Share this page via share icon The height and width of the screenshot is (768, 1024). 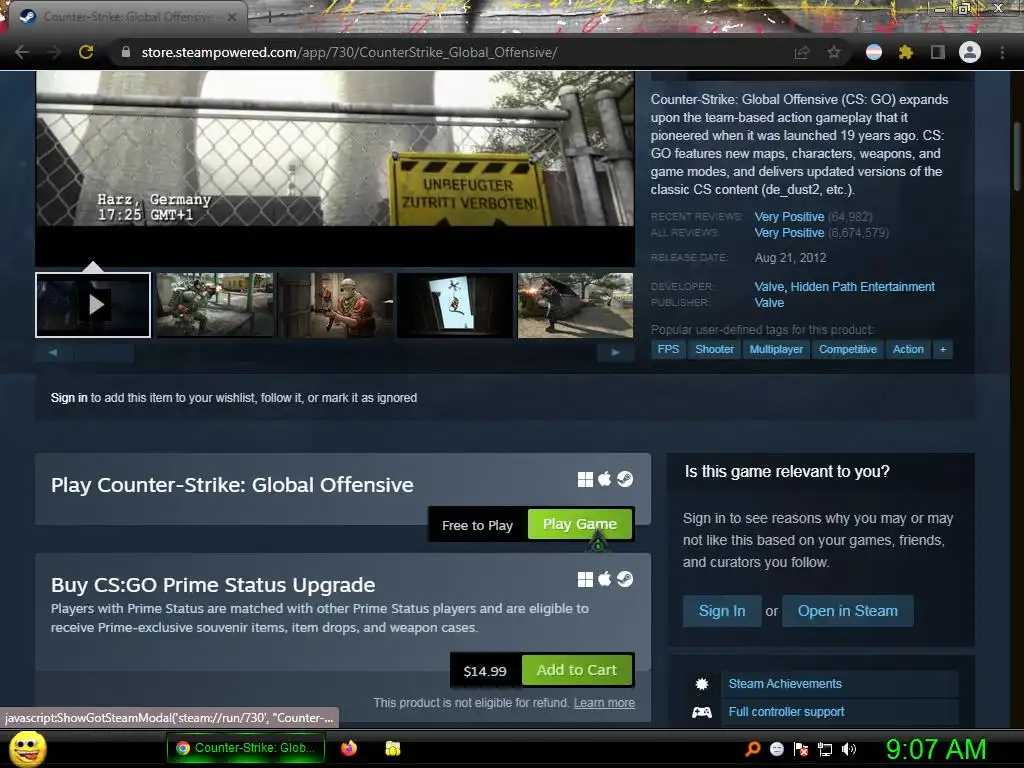pyautogui.click(x=802, y=52)
